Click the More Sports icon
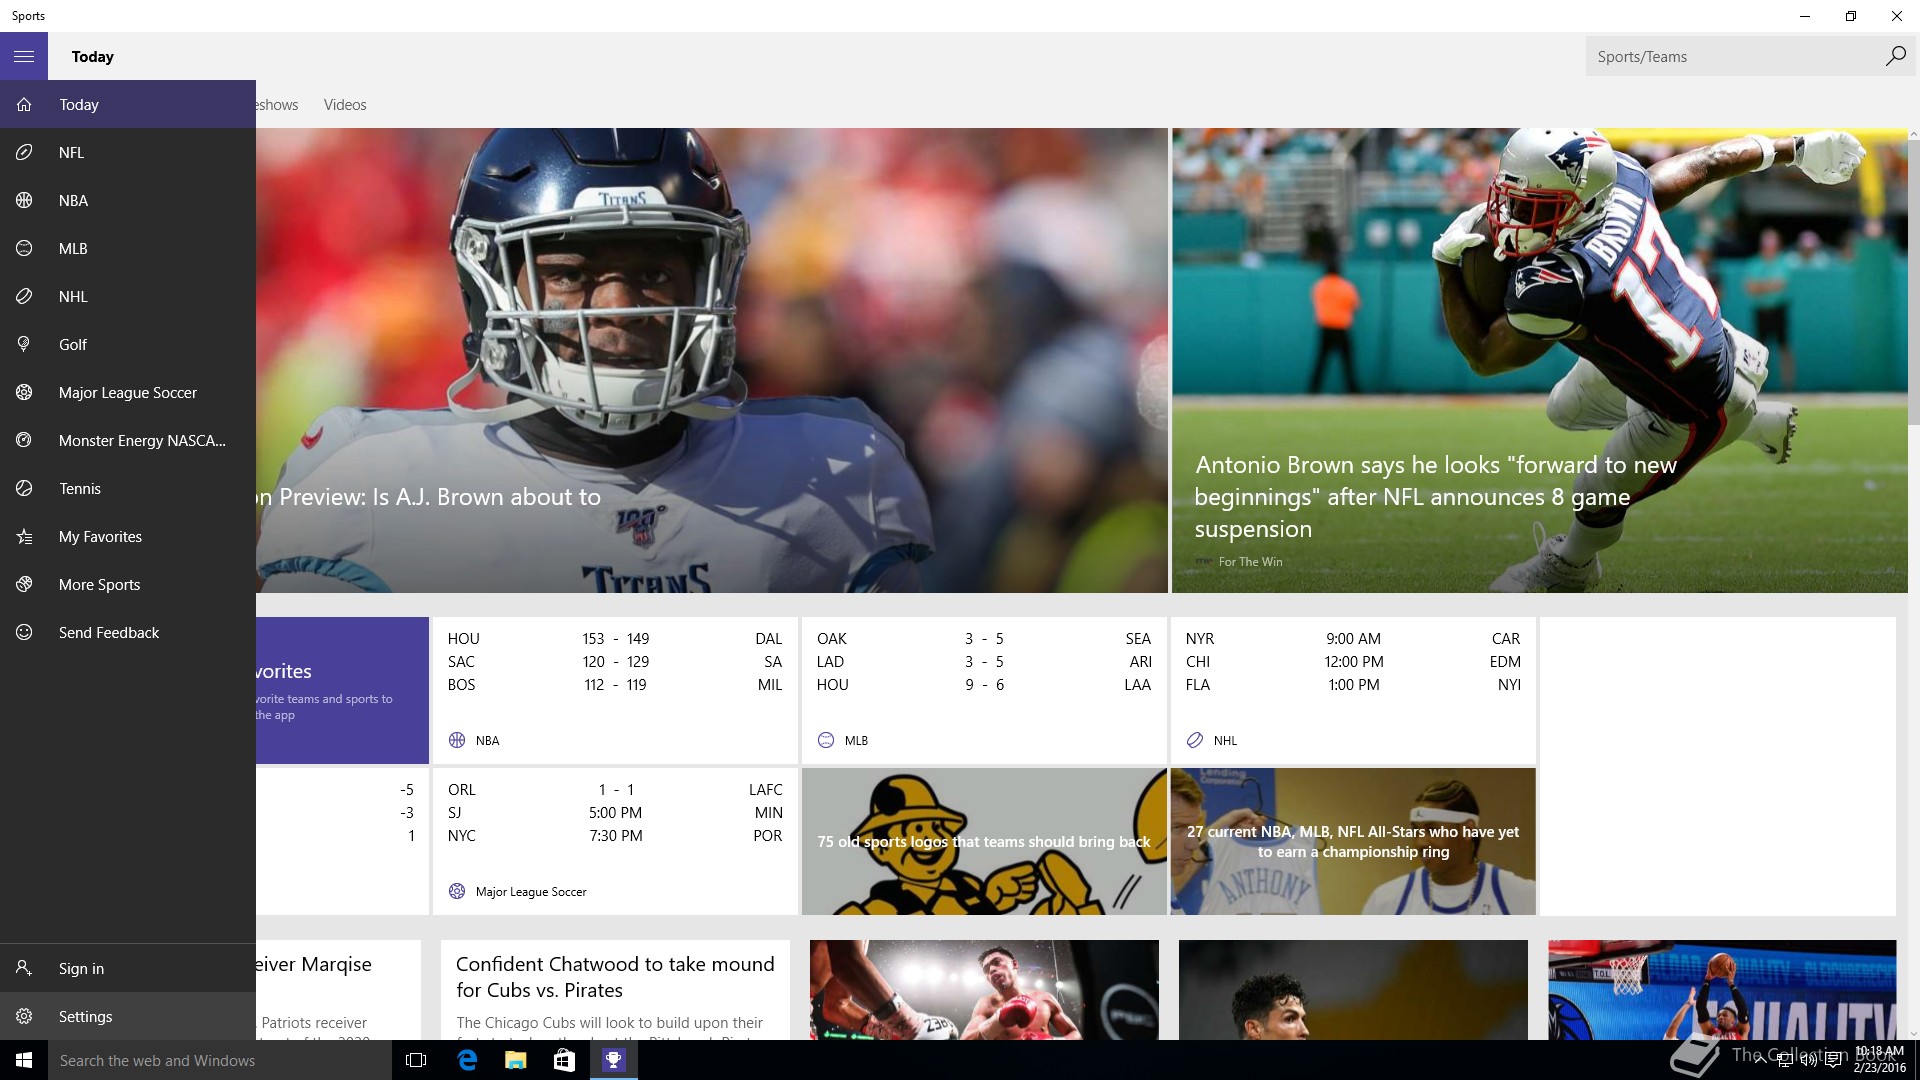 click(x=24, y=584)
